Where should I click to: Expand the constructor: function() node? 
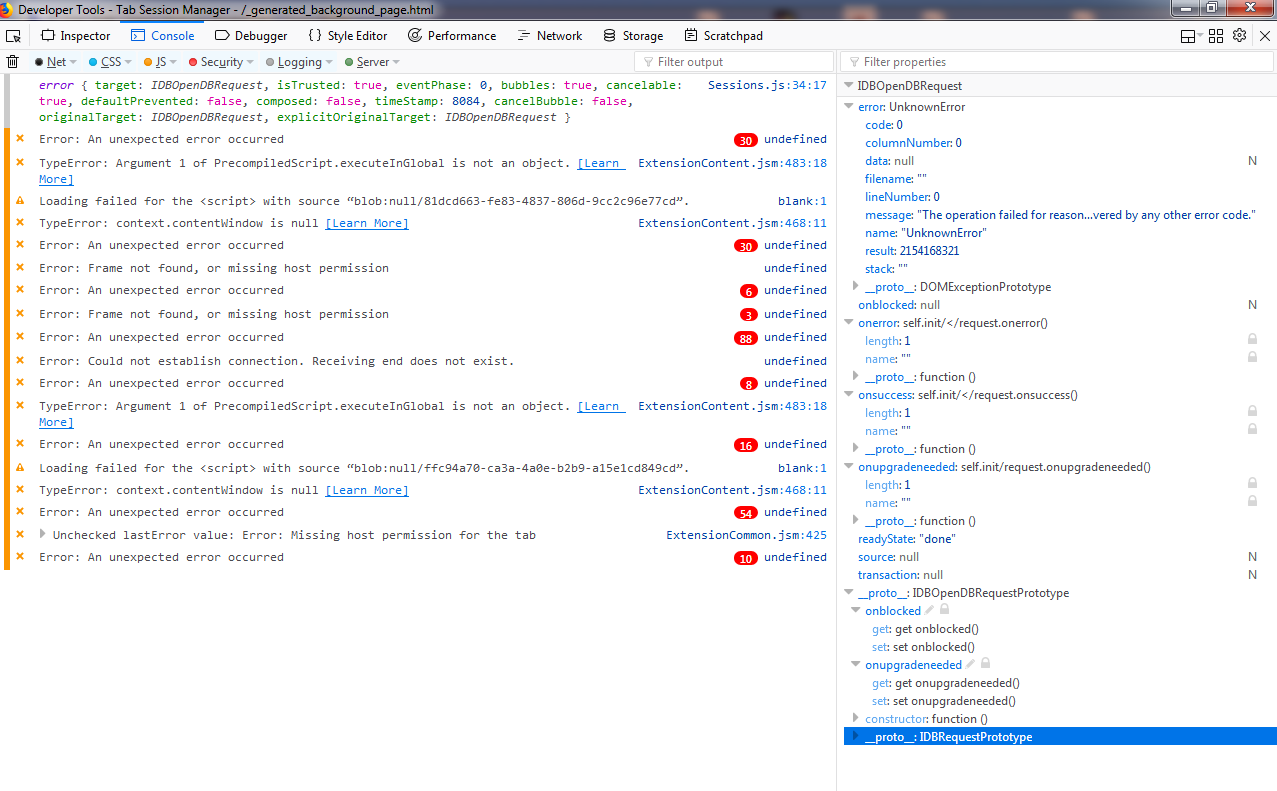coord(856,718)
